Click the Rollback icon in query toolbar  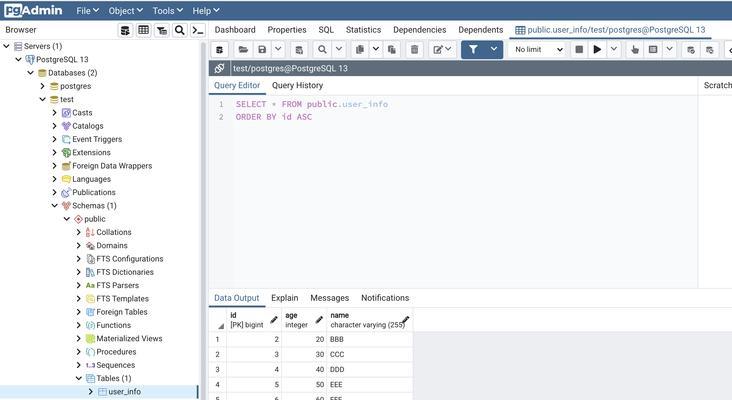[710, 49]
